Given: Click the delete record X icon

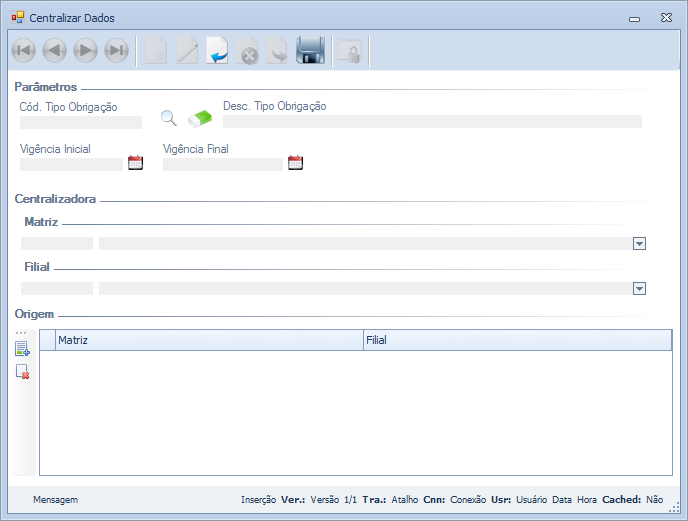Looking at the screenshot, I should pyautogui.click(x=248, y=51).
